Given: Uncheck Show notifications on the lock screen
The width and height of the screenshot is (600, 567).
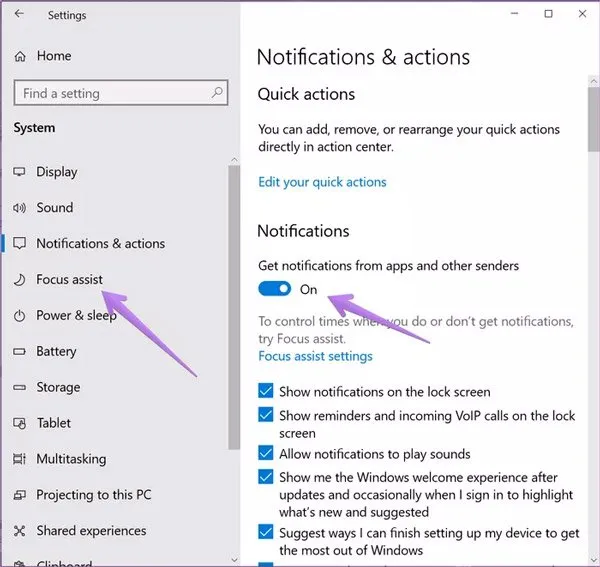Looking at the screenshot, I should pyautogui.click(x=266, y=392).
